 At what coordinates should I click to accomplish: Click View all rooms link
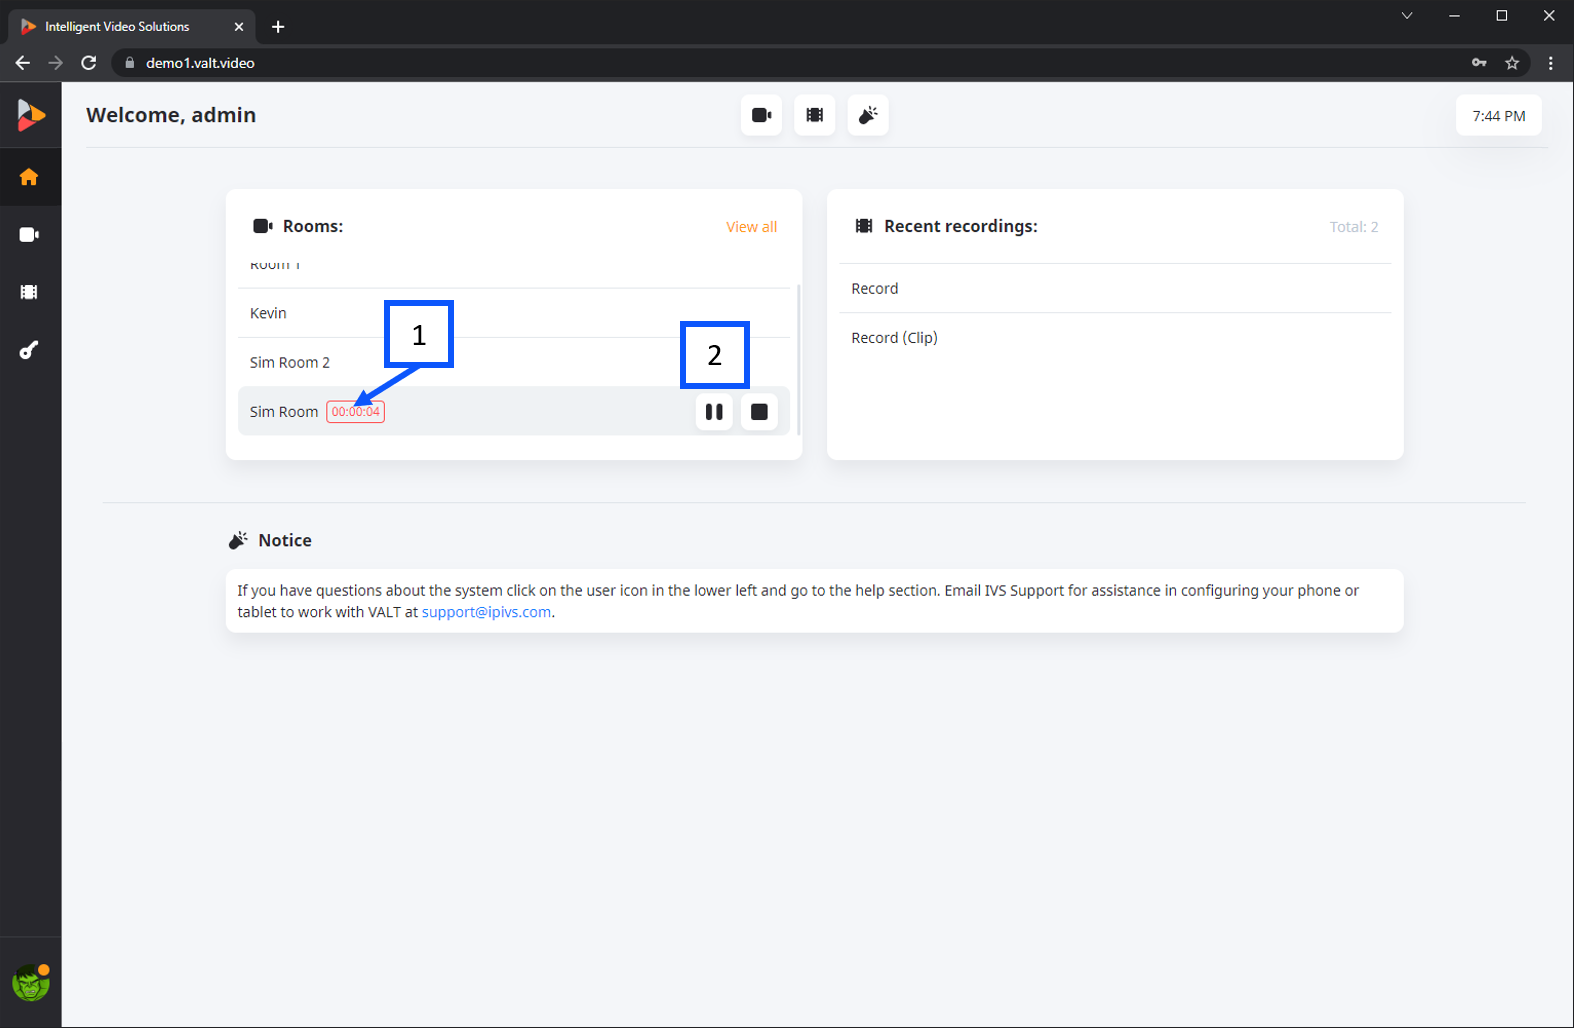click(751, 227)
